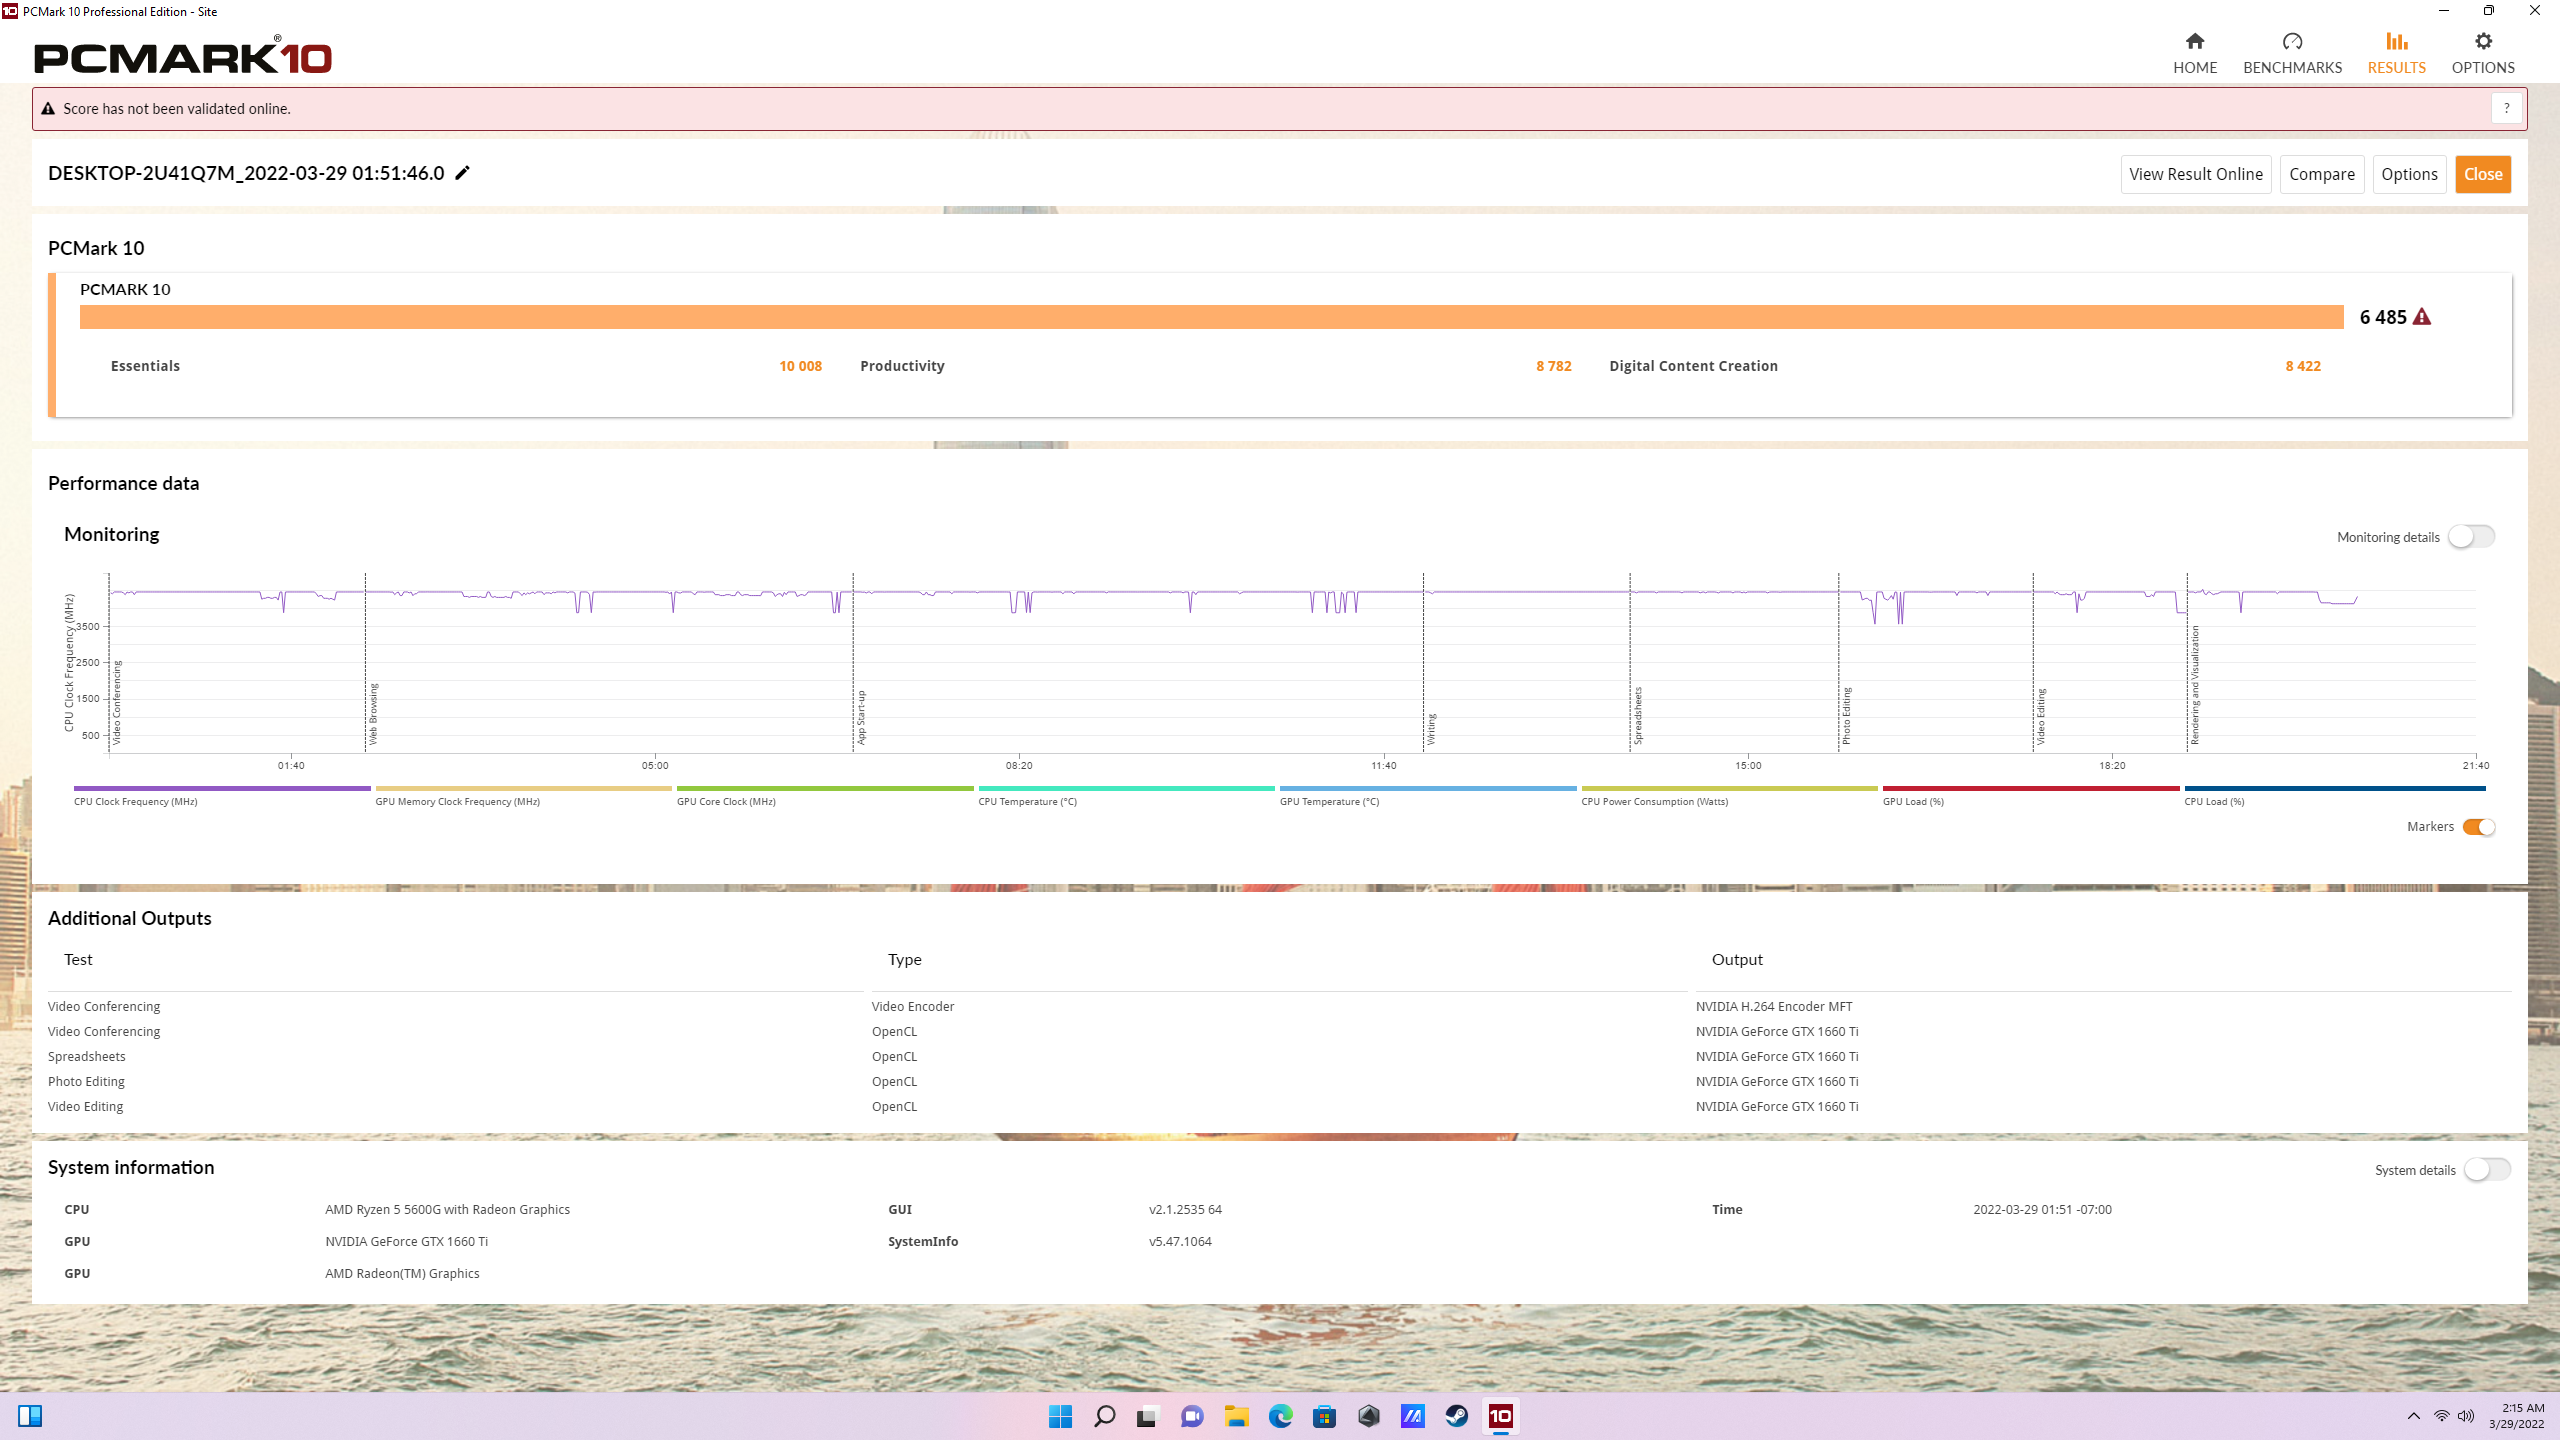The height and width of the screenshot is (1440, 2560).
Task: Click the PCMark 10 logo
Action: (183, 56)
